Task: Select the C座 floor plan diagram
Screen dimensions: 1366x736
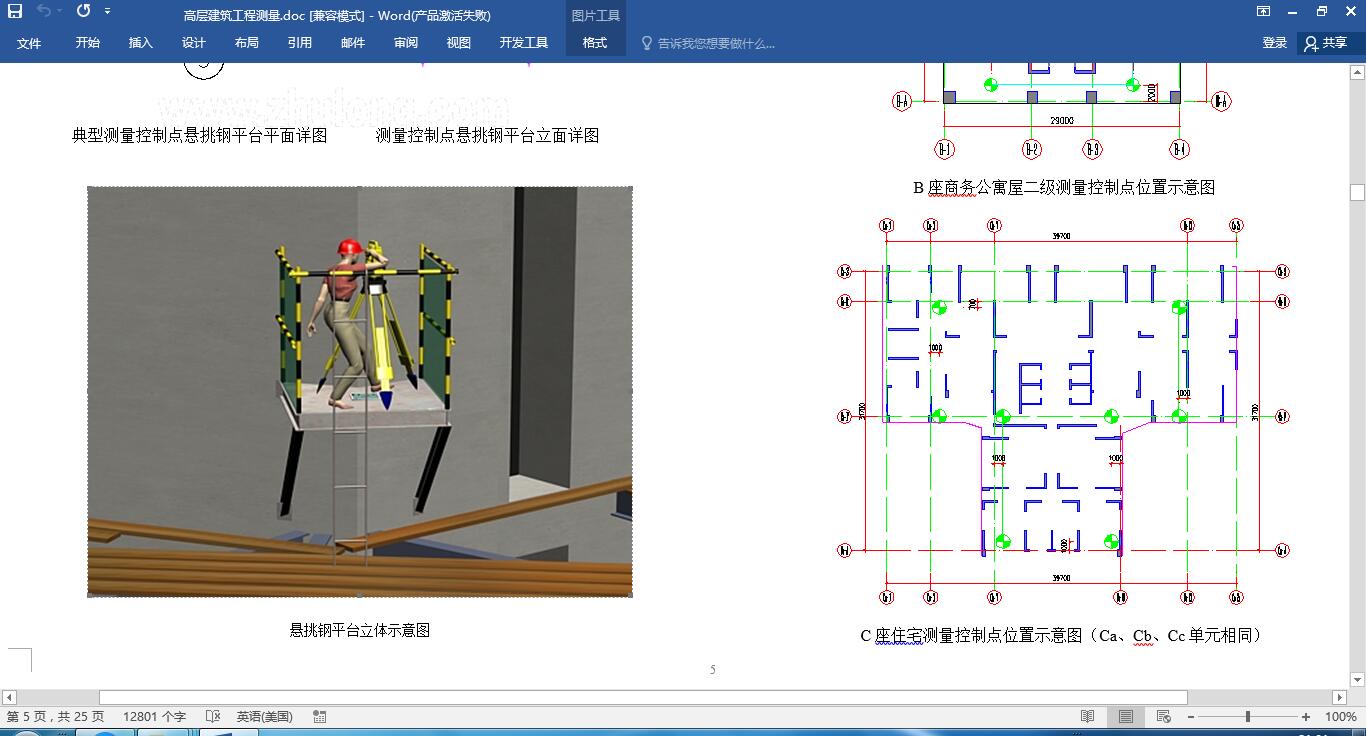Action: (x=1062, y=410)
